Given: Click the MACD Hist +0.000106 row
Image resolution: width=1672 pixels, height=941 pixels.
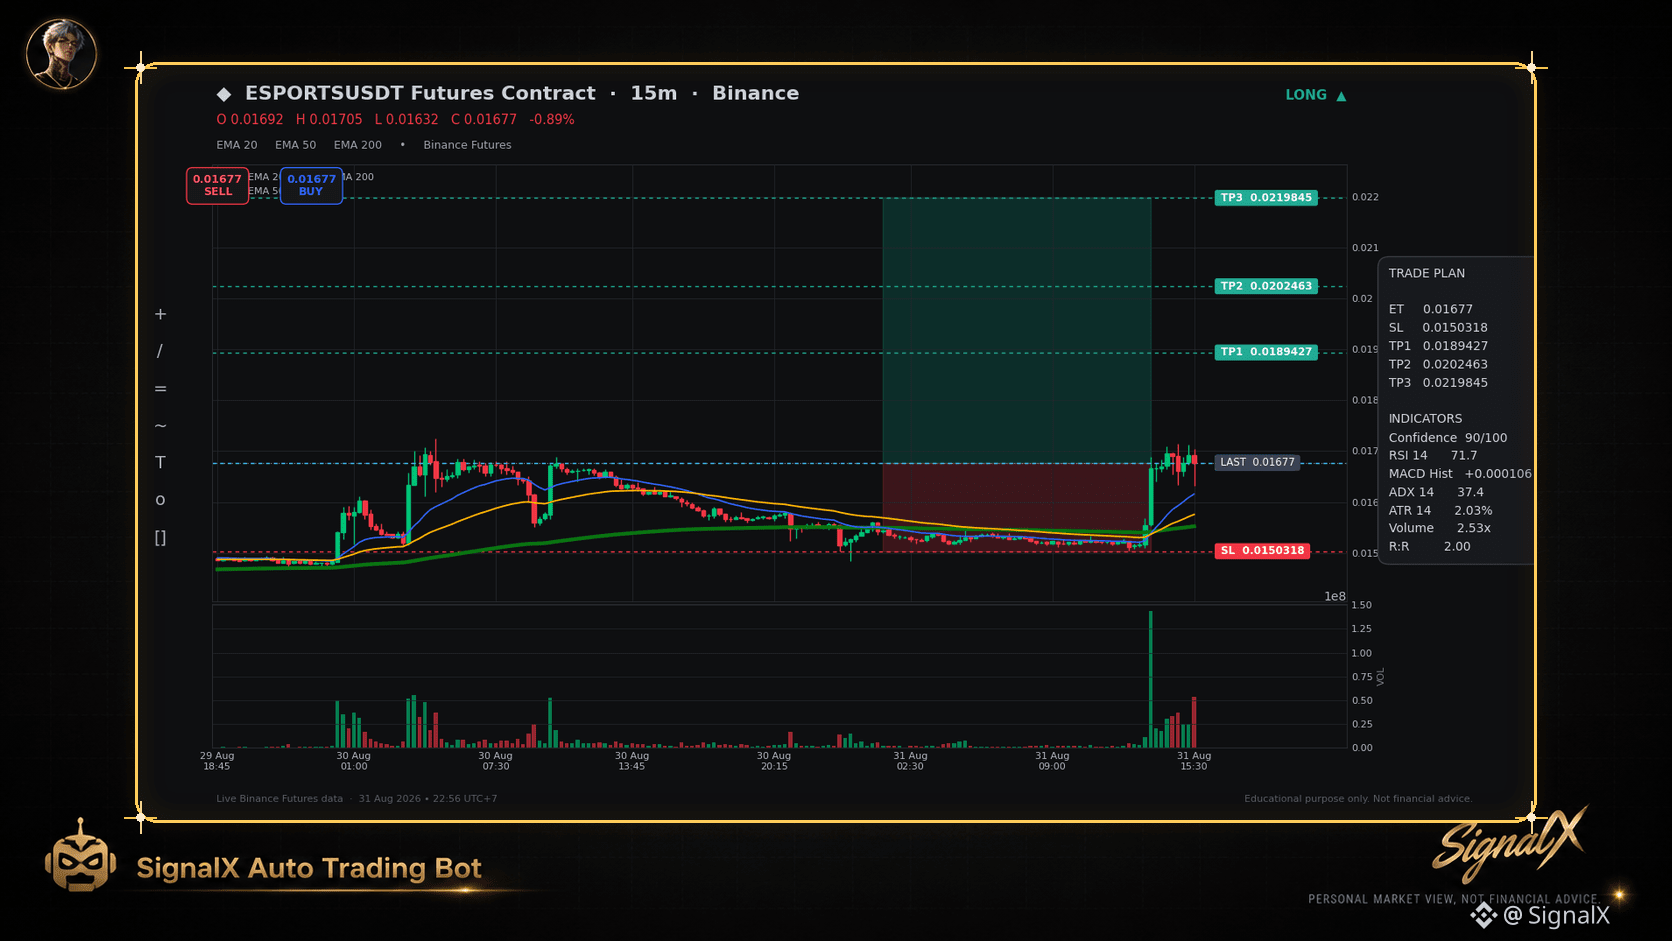Looking at the screenshot, I should (1460, 474).
